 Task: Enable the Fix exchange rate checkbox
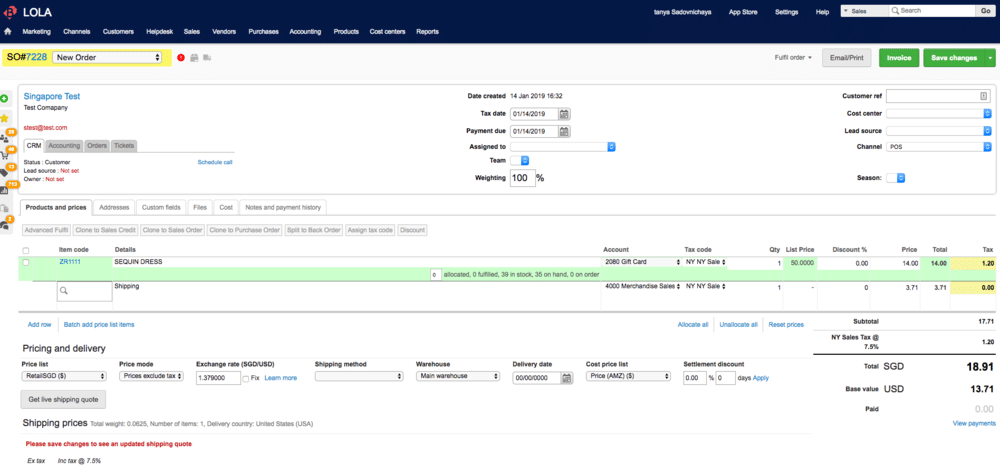[x=245, y=378]
